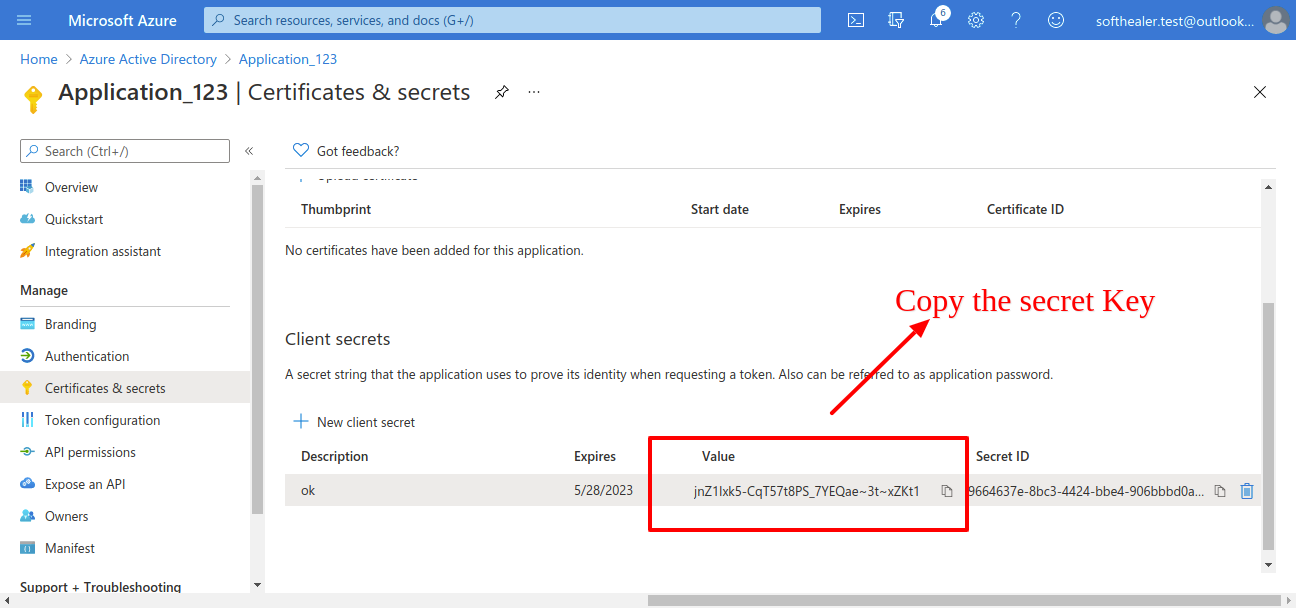Click the sidebar scroll down arrow
This screenshot has height=608, width=1296.
click(x=257, y=584)
